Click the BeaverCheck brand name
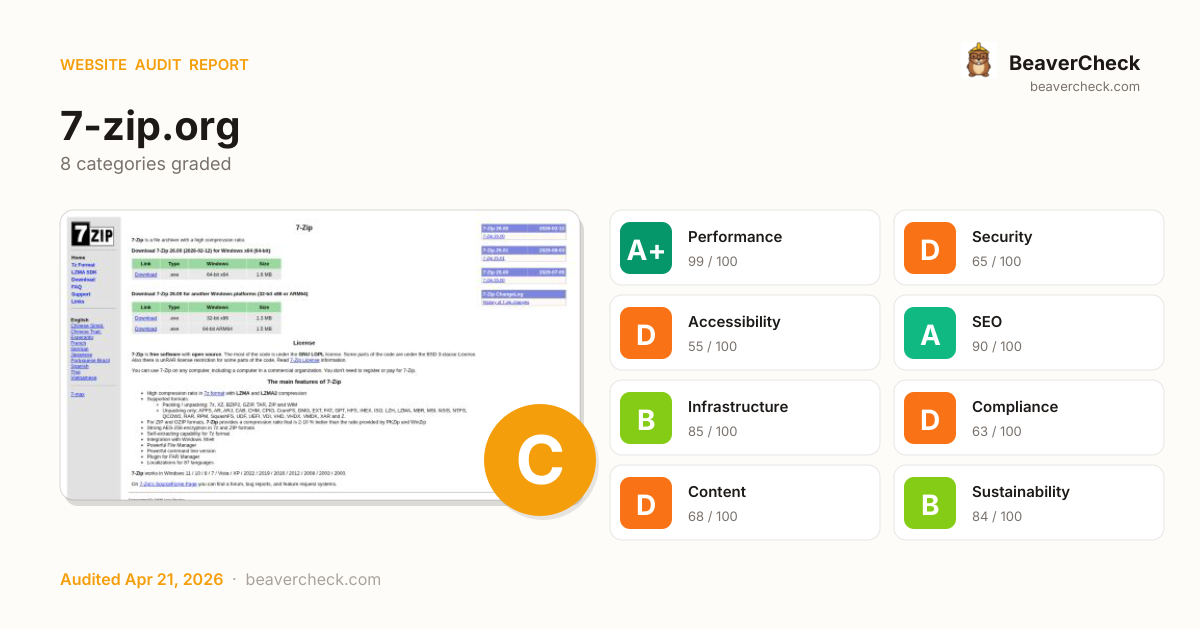1200x630 pixels. (x=1074, y=63)
